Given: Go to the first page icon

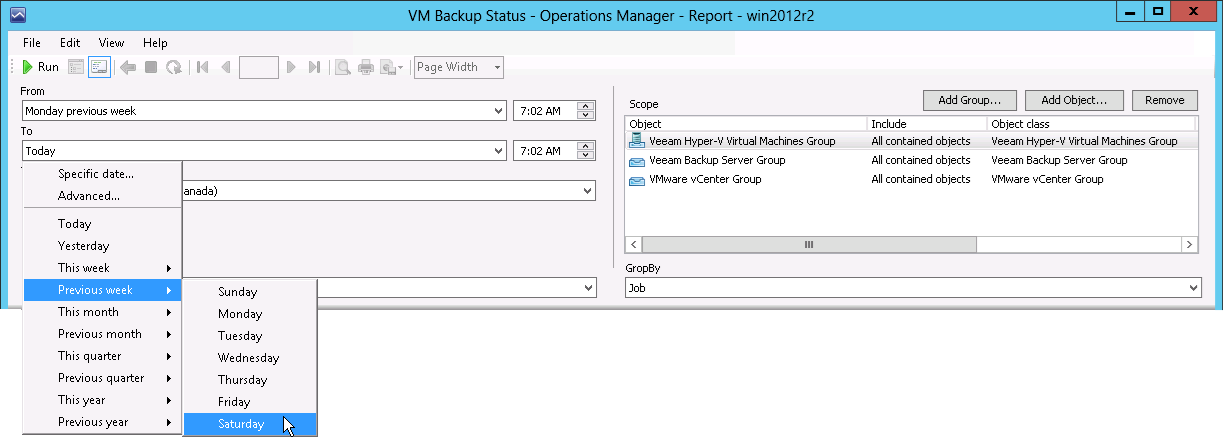Looking at the screenshot, I should pos(203,67).
